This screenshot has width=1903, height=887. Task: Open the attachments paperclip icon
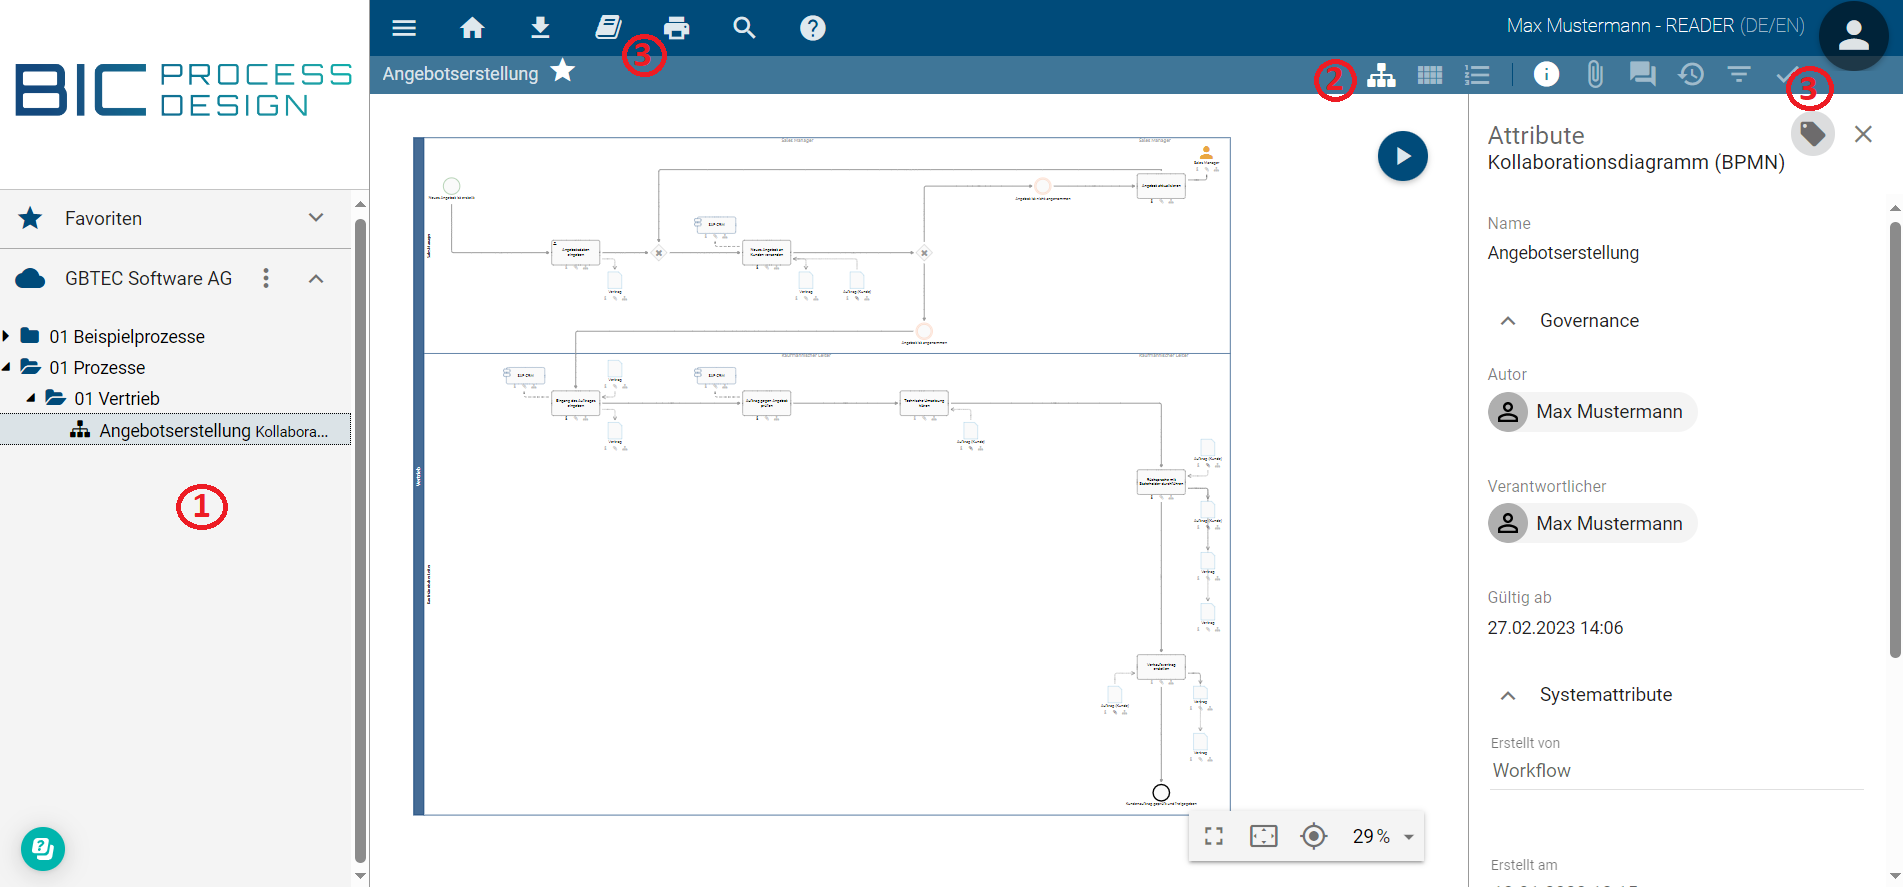1595,74
